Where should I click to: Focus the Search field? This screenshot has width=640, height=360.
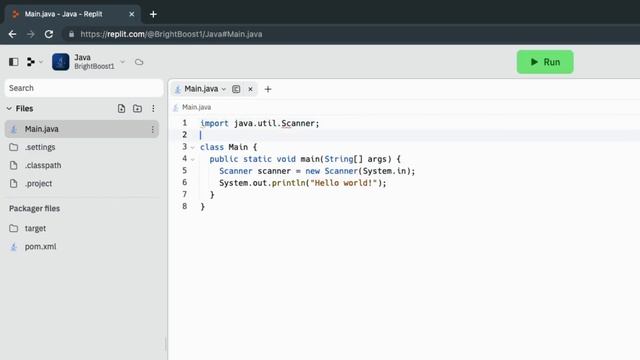[x=84, y=88]
